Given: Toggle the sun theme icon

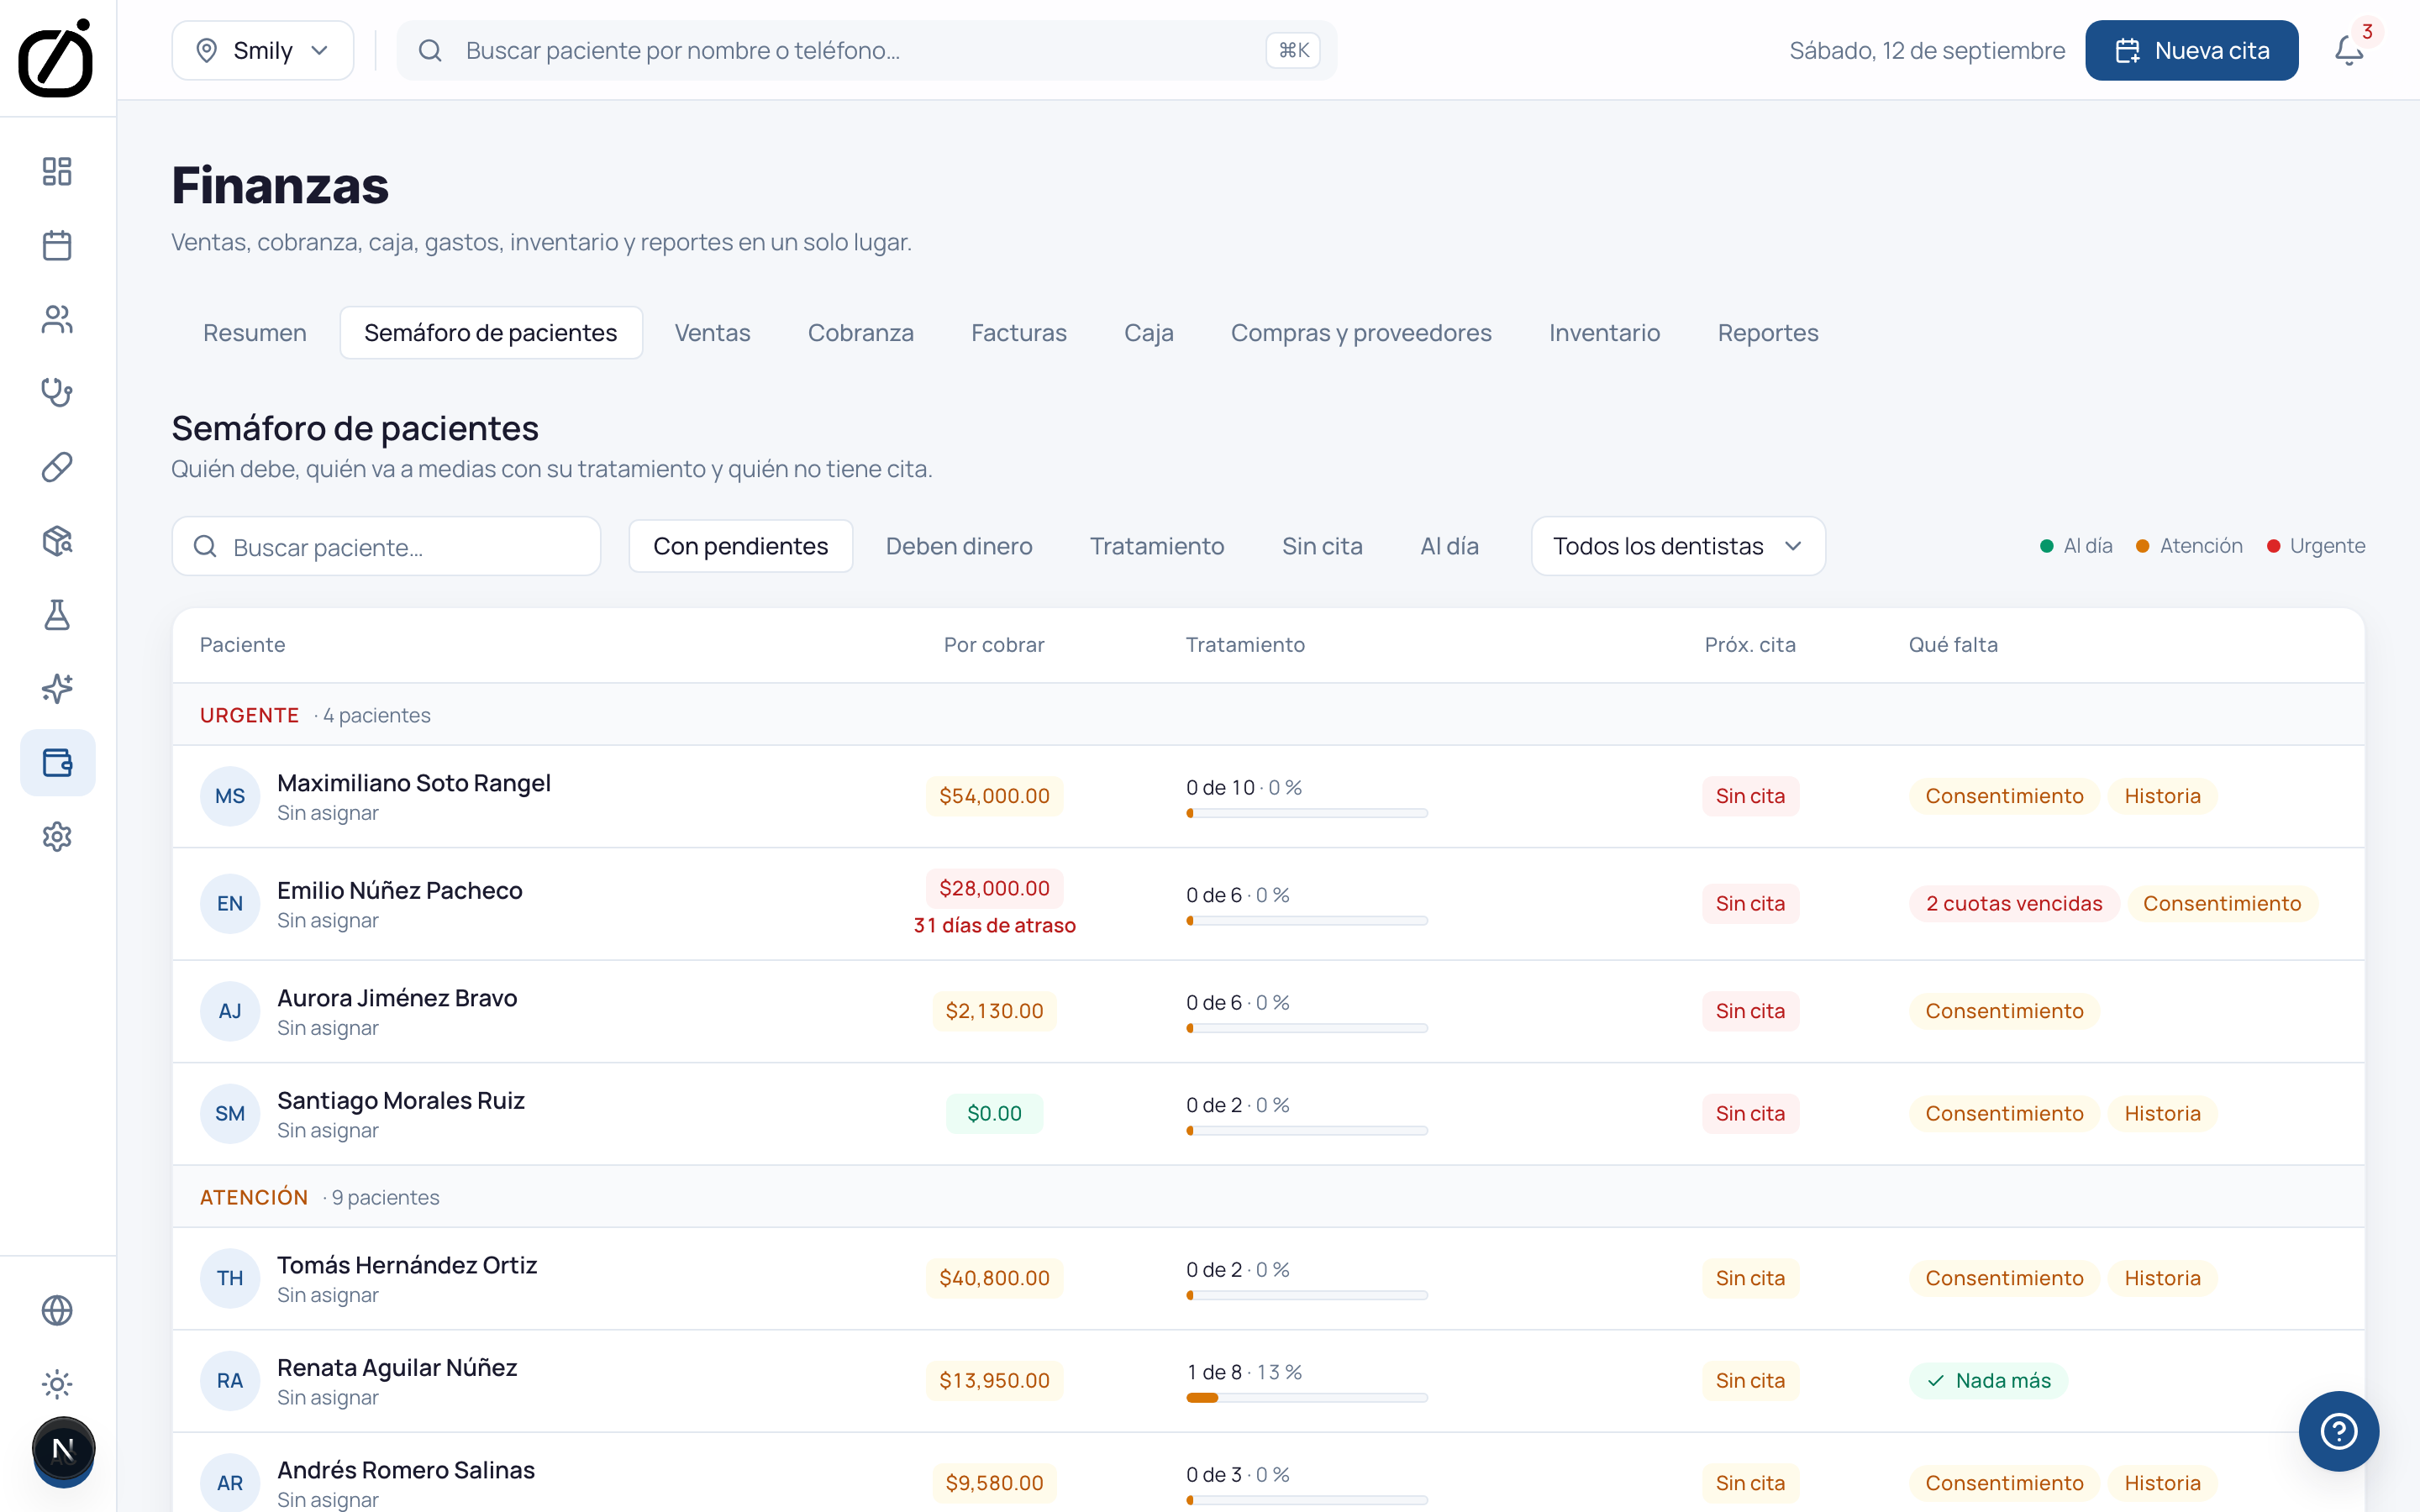Looking at the screenshot, I should click(57, 1385).
